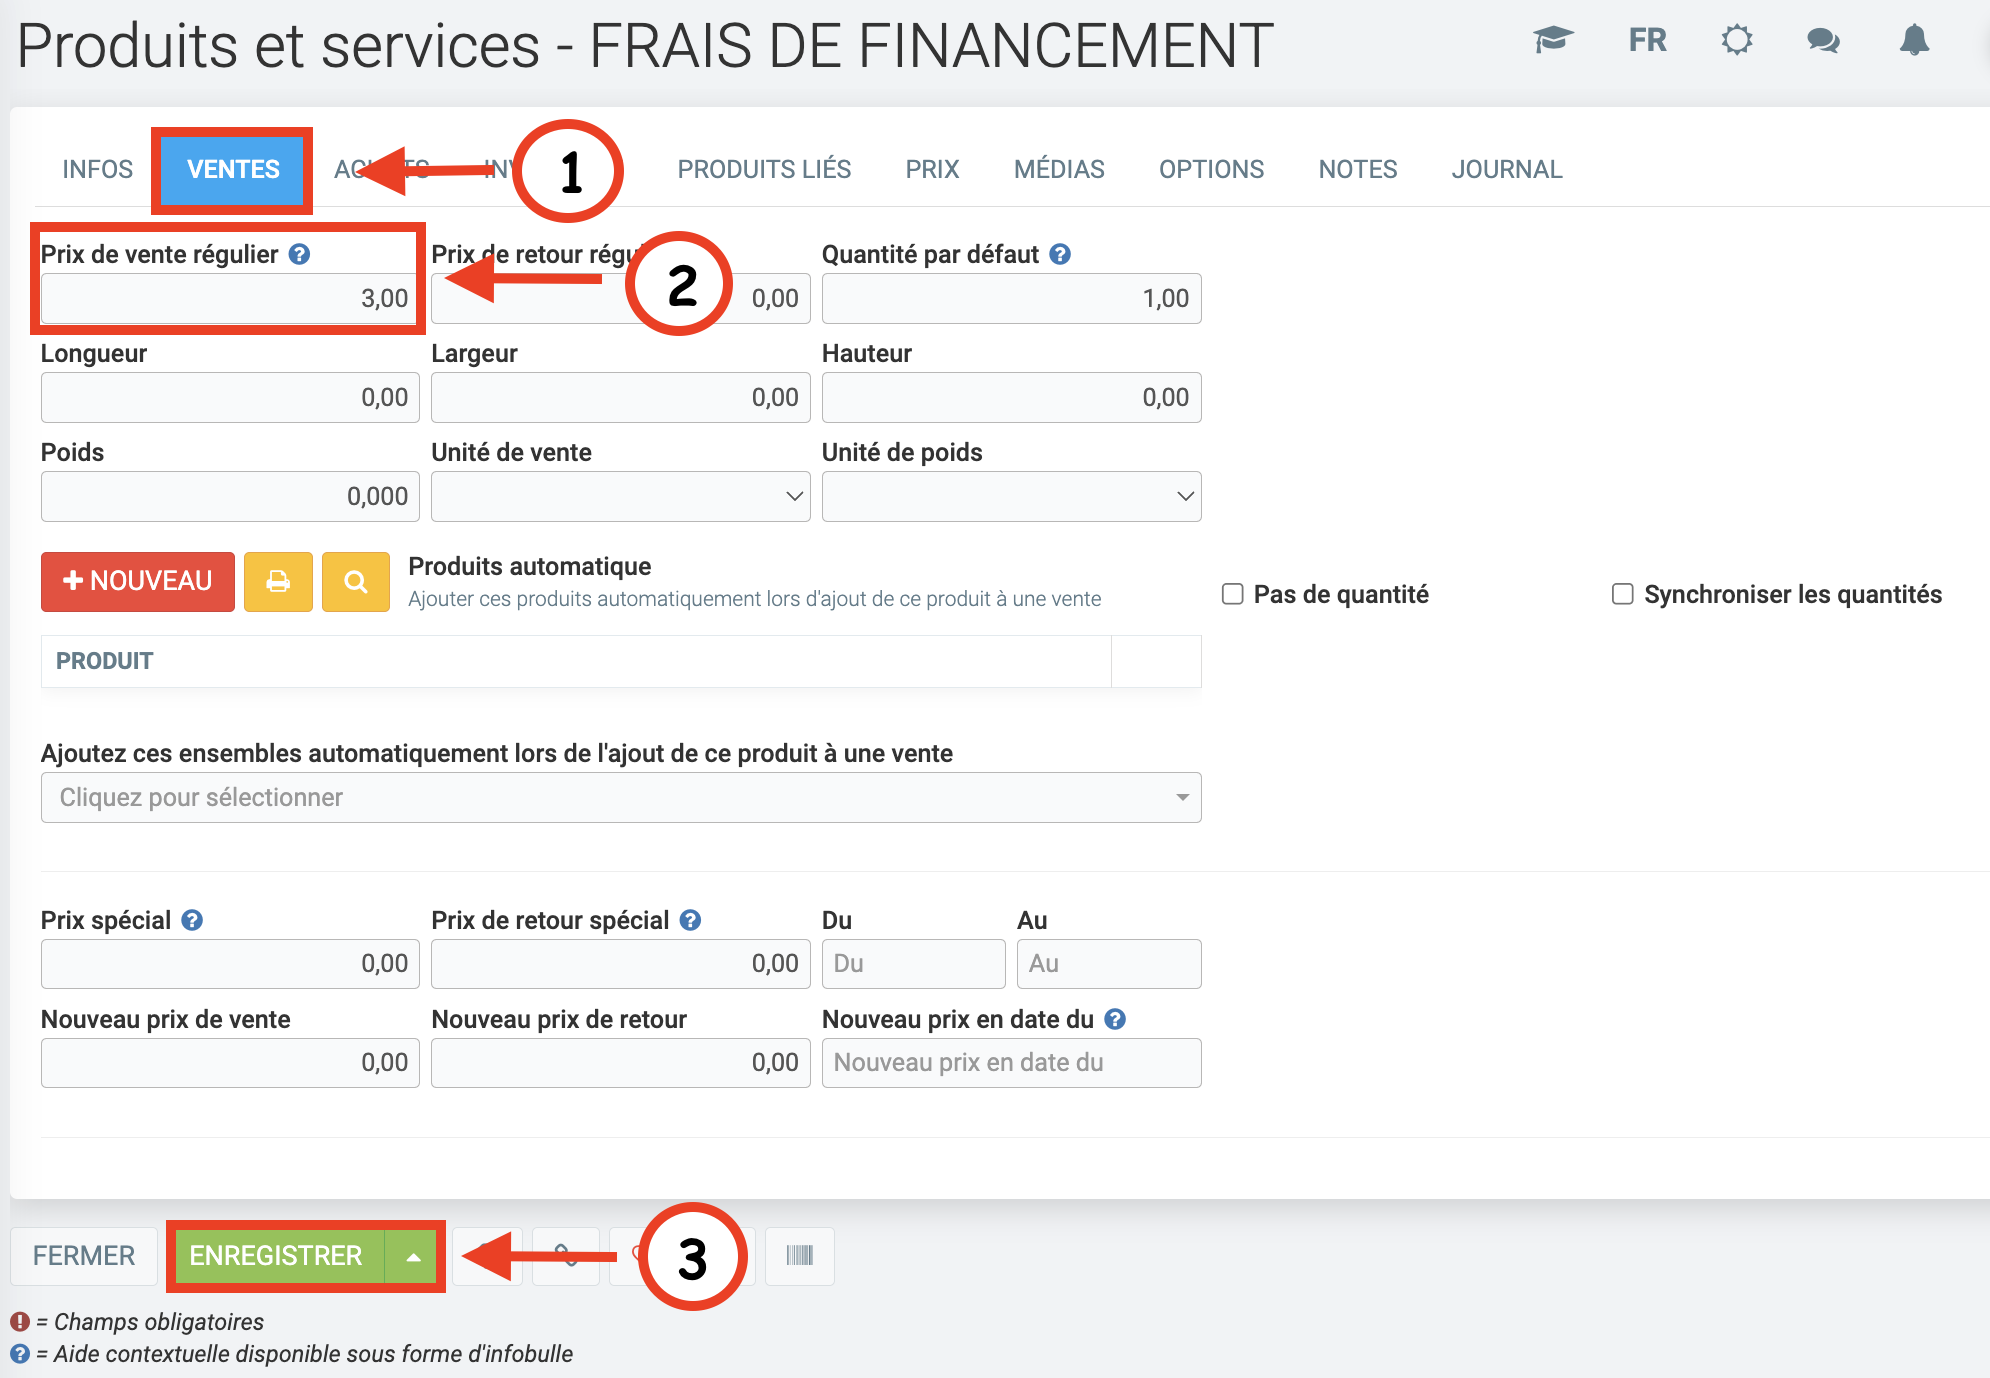
Task: Open the Unité de poids dropdown
Action: pyautogui.click(x=1011, y=497)
